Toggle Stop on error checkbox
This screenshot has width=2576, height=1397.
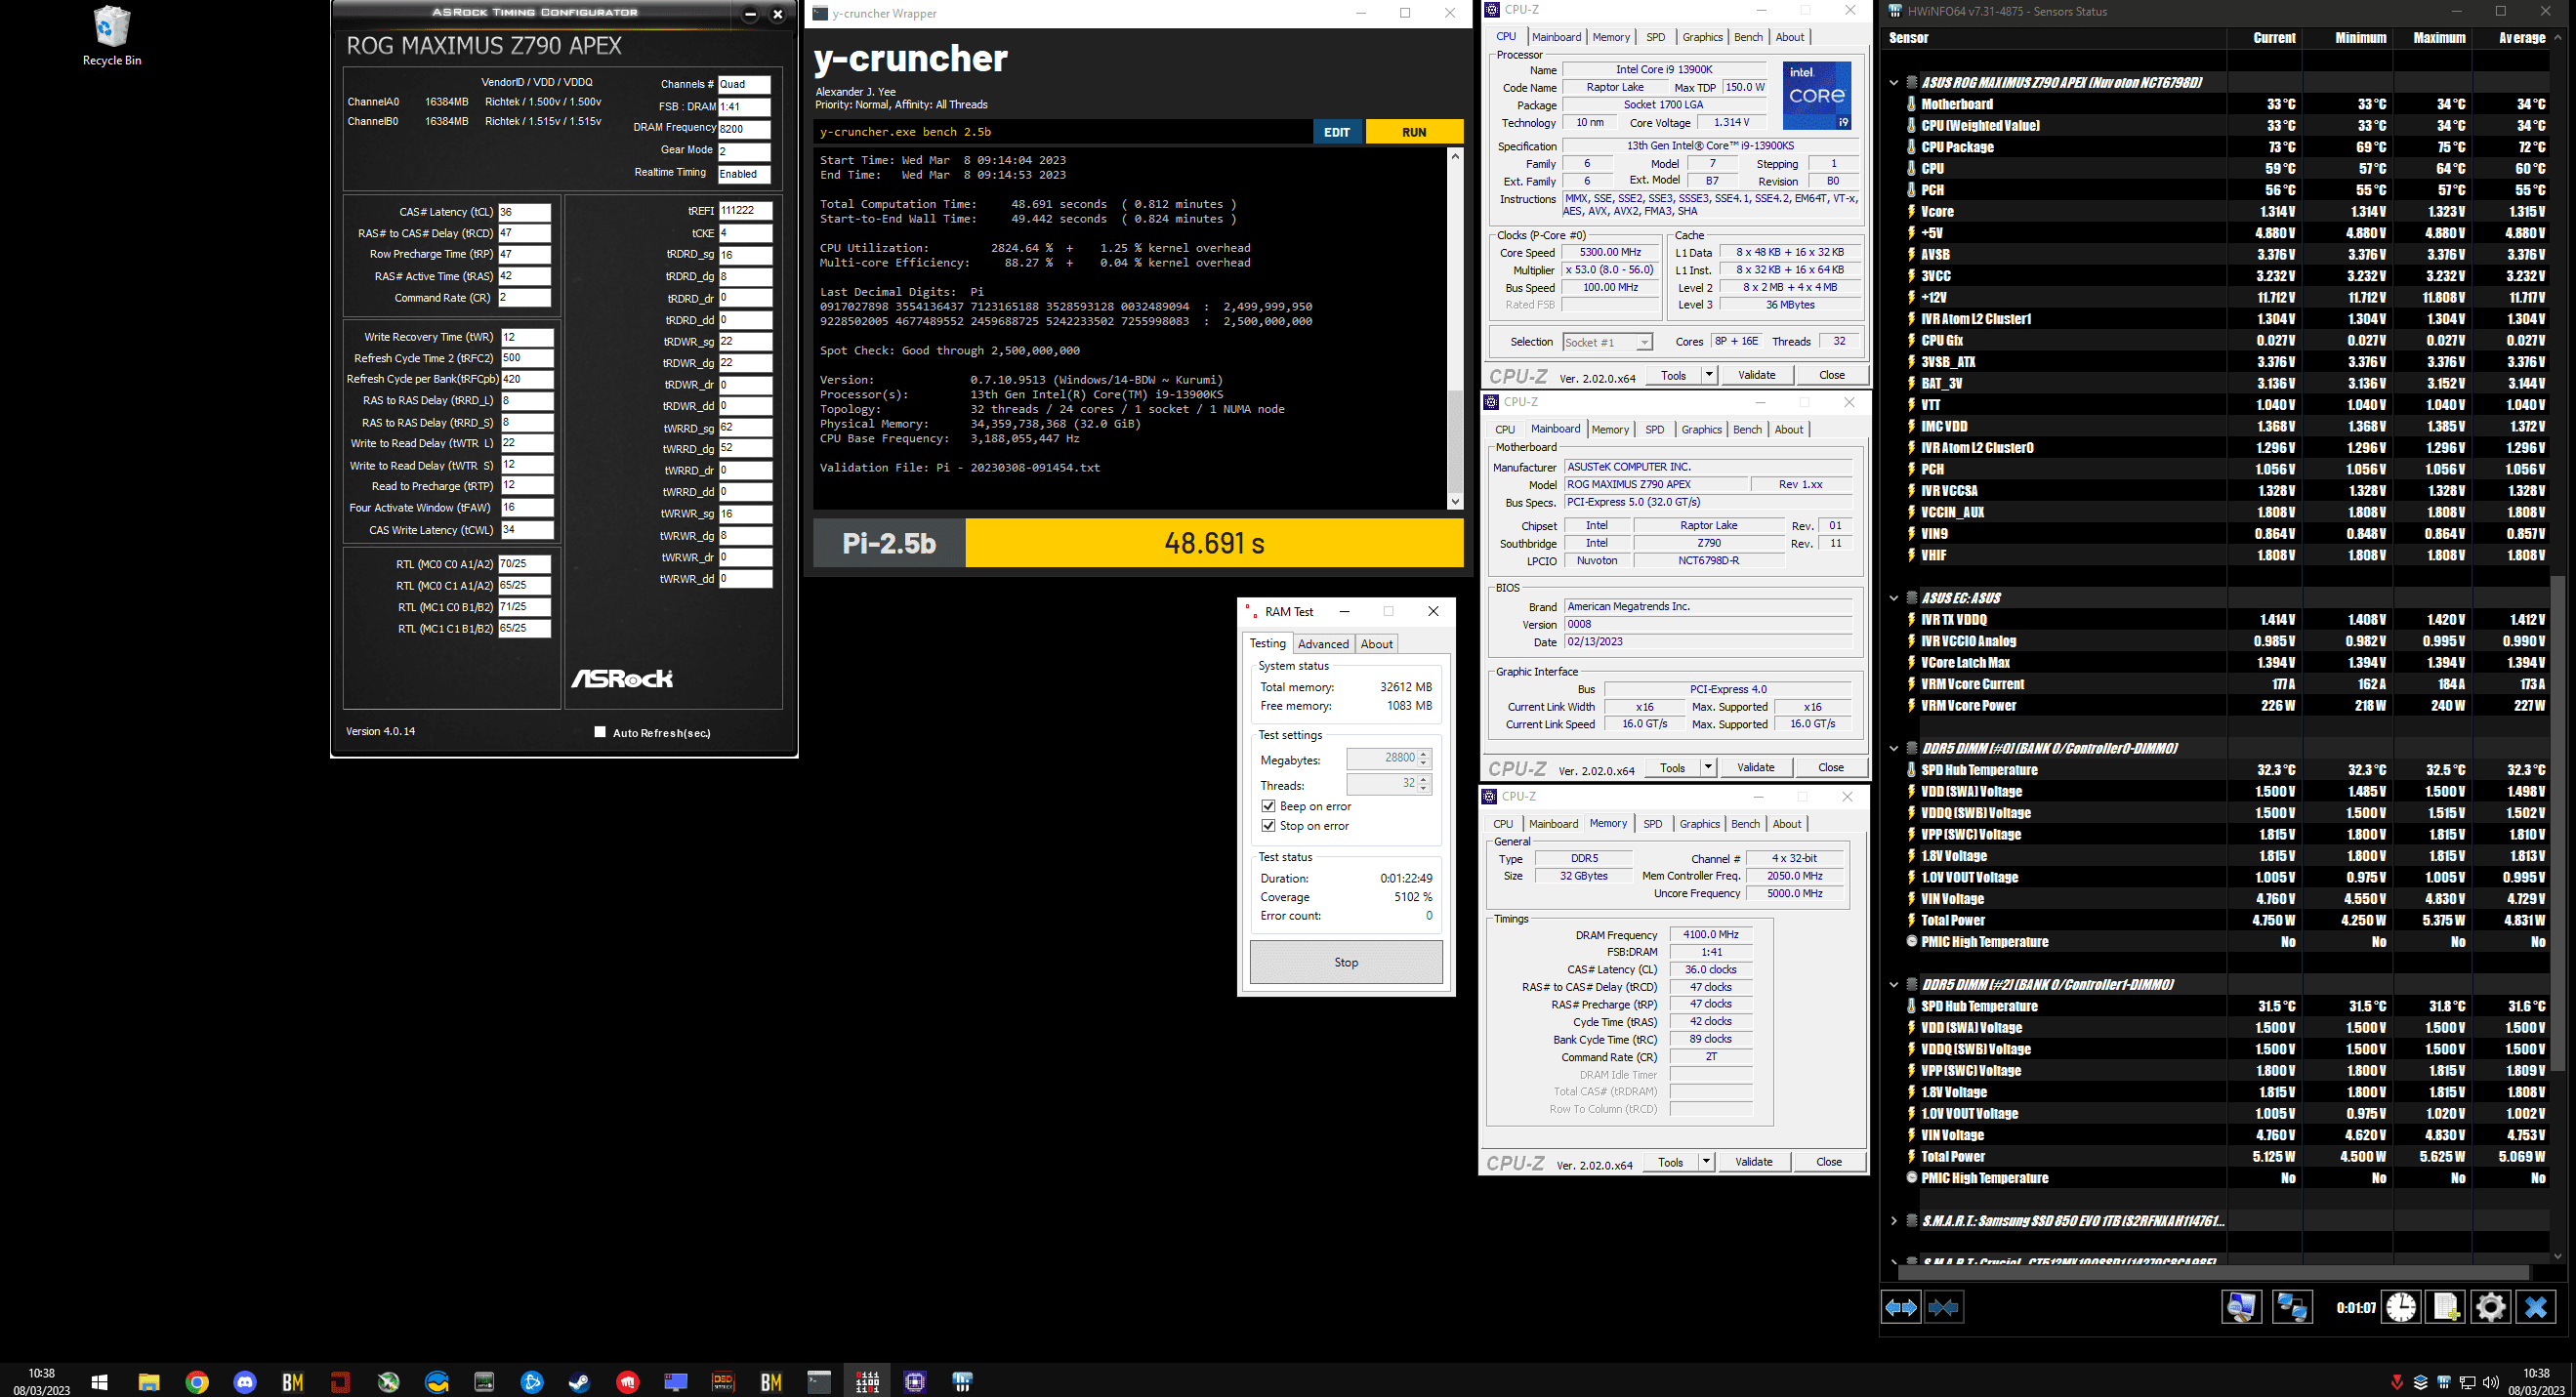(1268, 826)
